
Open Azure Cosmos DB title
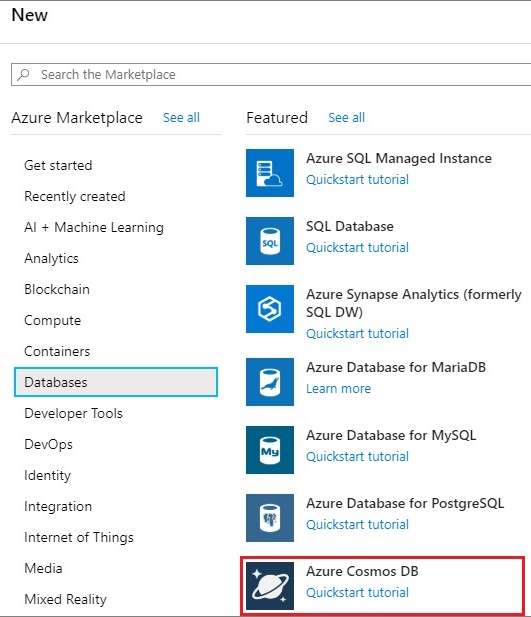pyautogui.click(x=362, y=571)
